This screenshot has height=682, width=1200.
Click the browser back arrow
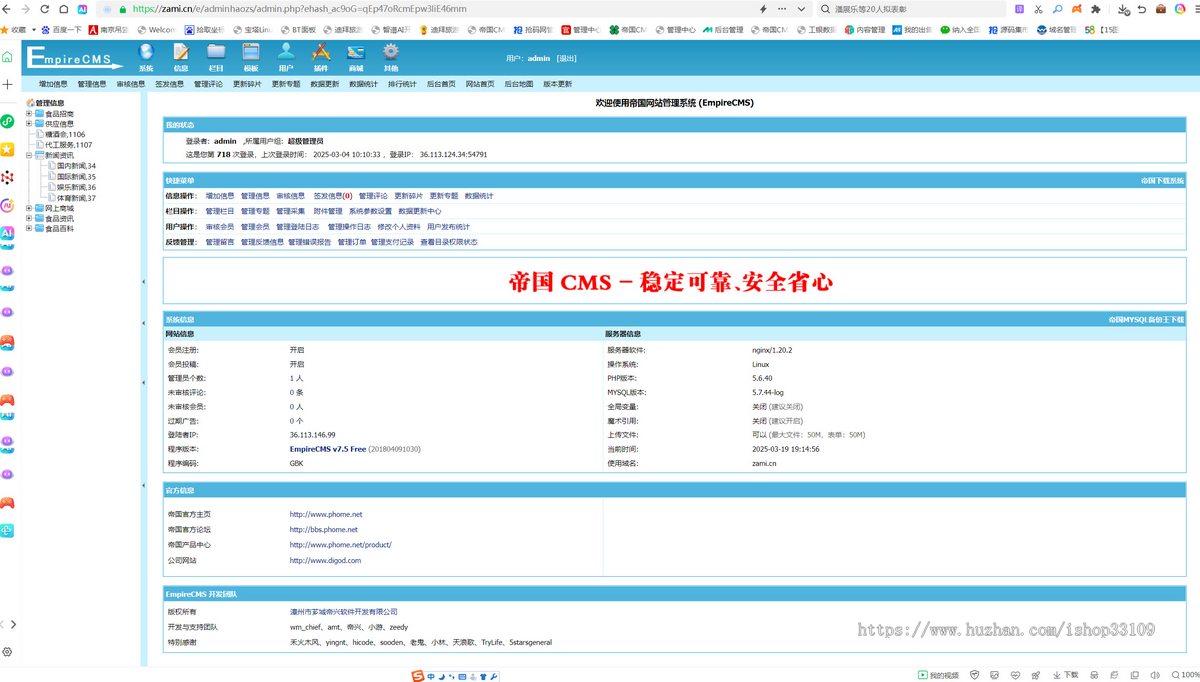pyautogui.click(x=8, y=9)
